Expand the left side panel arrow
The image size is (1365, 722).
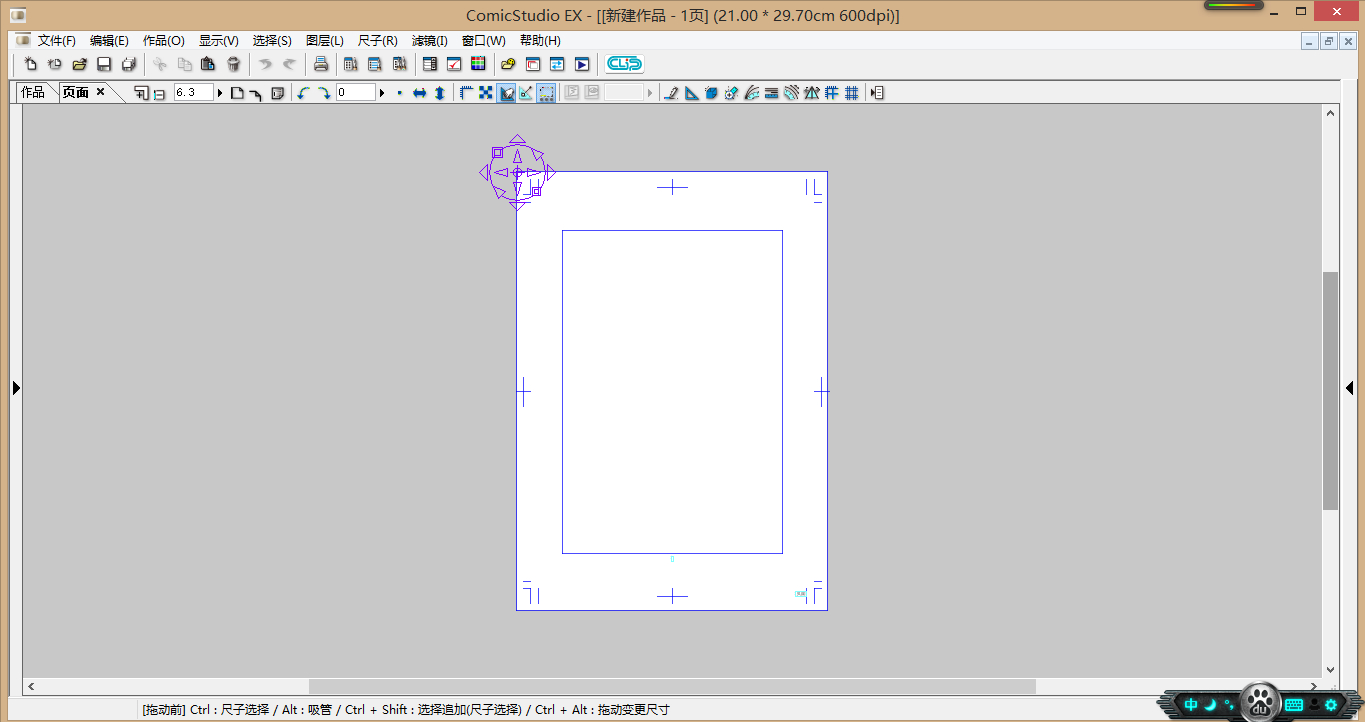16,388
